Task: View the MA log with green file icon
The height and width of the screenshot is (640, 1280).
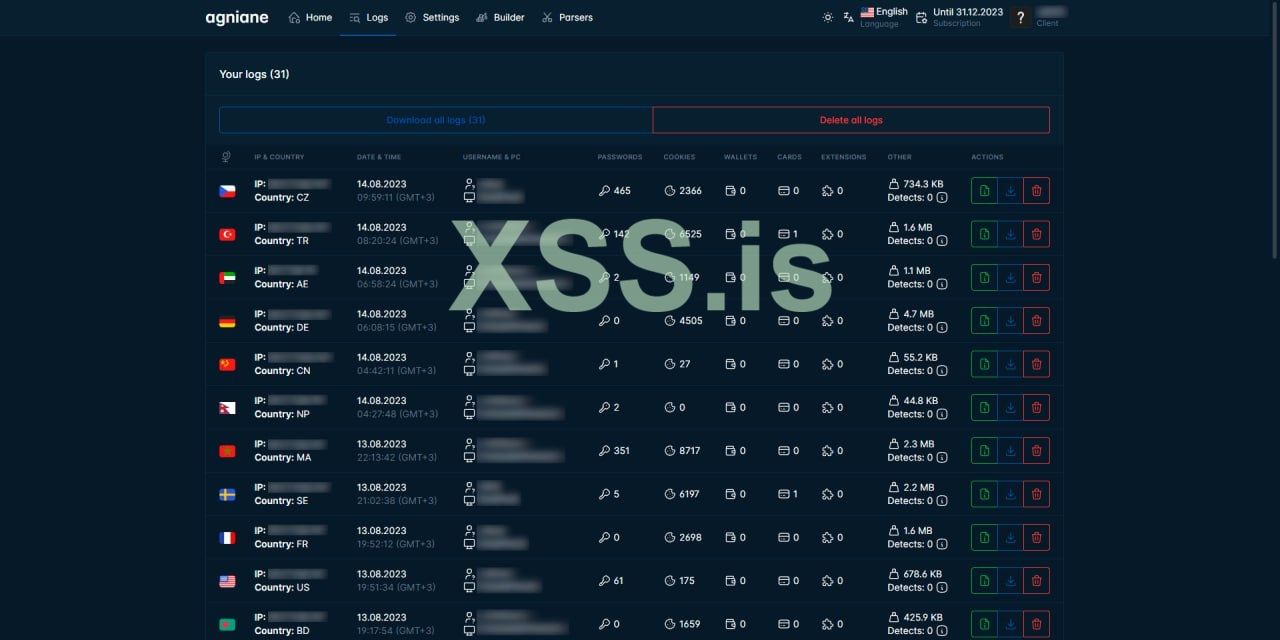Action: [984, 451]
